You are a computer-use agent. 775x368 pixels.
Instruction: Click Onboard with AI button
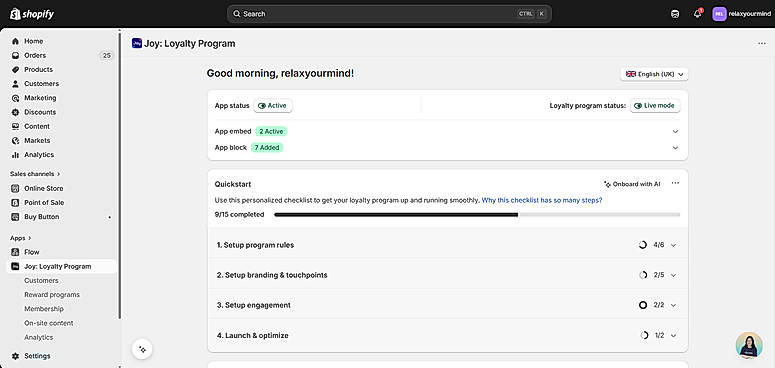pyautogui.click(x=632, y=184)
